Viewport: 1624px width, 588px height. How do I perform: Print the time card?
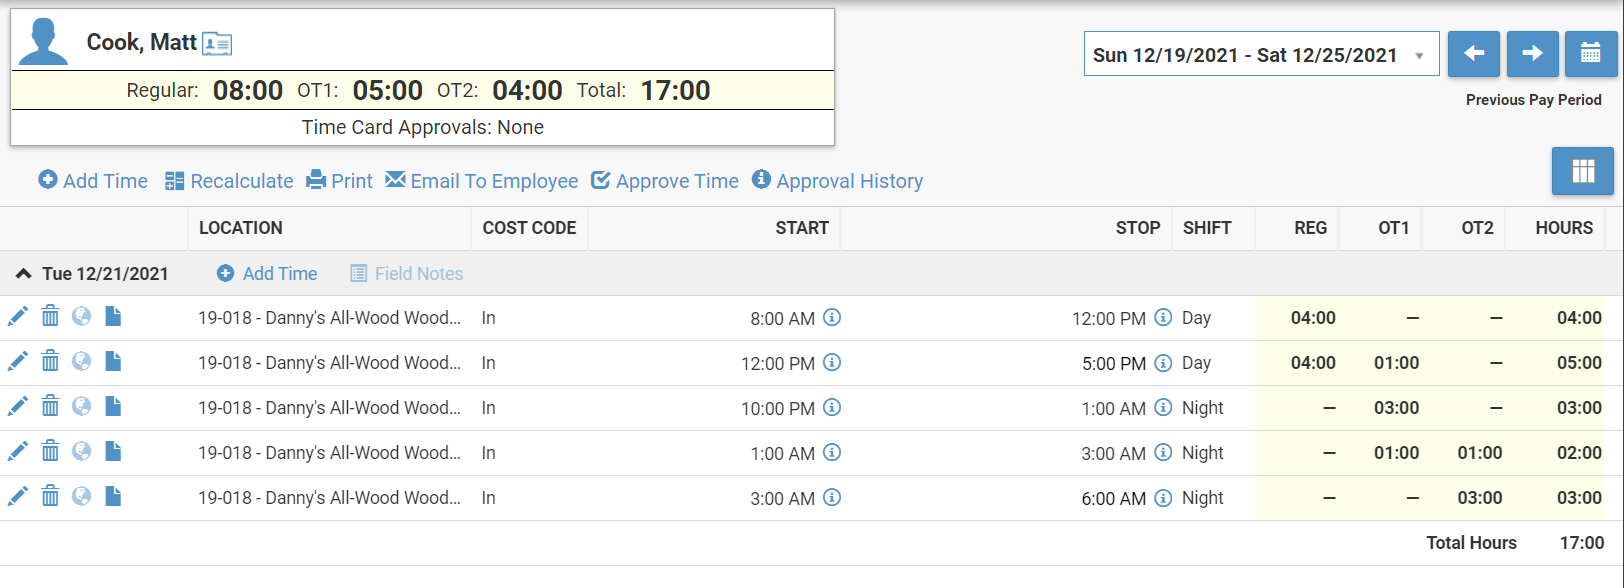[339, 181]
